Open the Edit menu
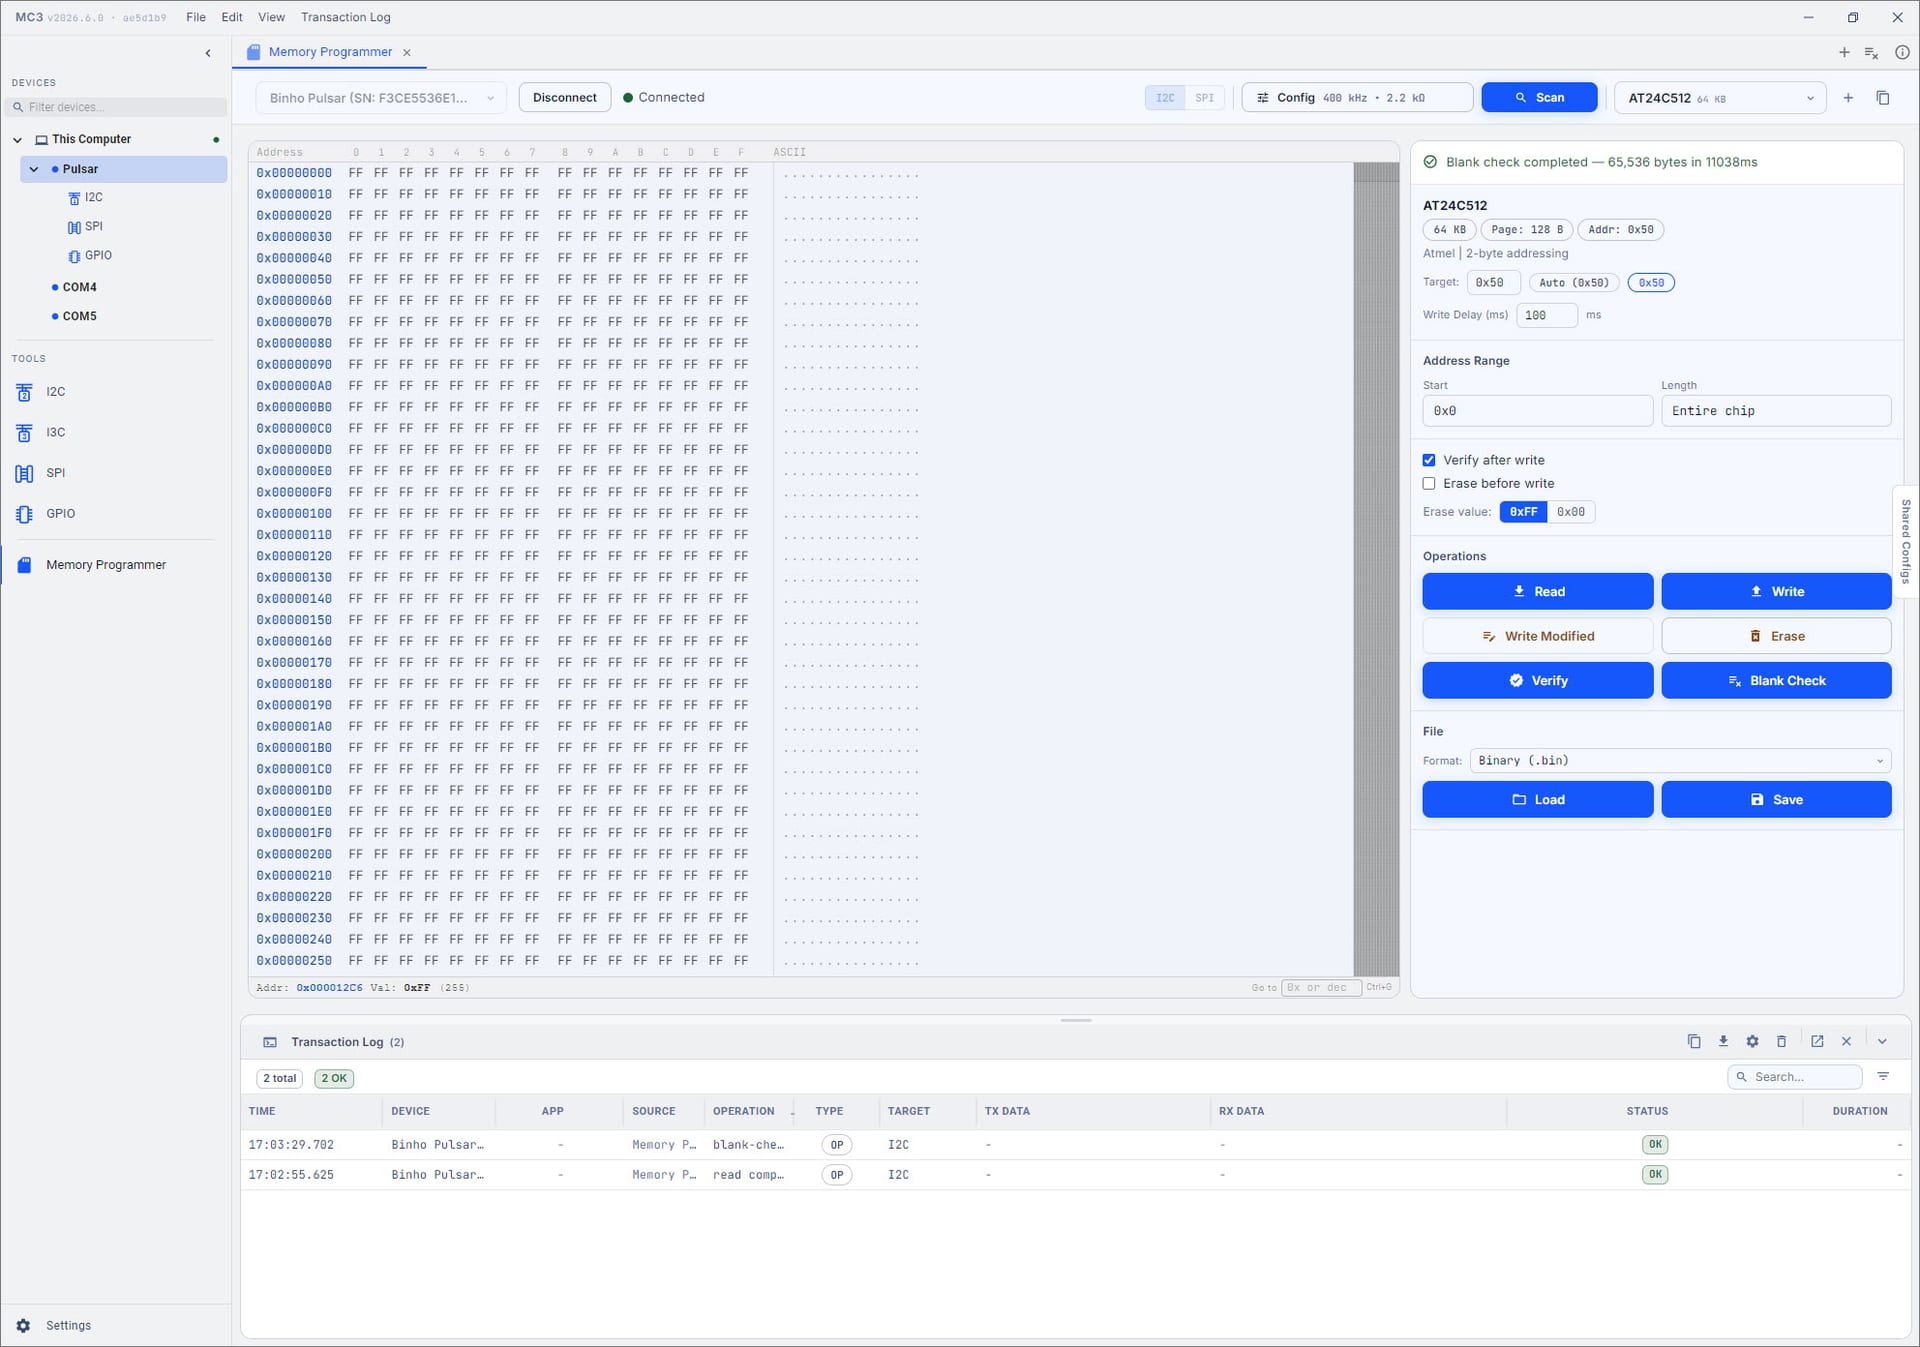 [x=232, y=17]
